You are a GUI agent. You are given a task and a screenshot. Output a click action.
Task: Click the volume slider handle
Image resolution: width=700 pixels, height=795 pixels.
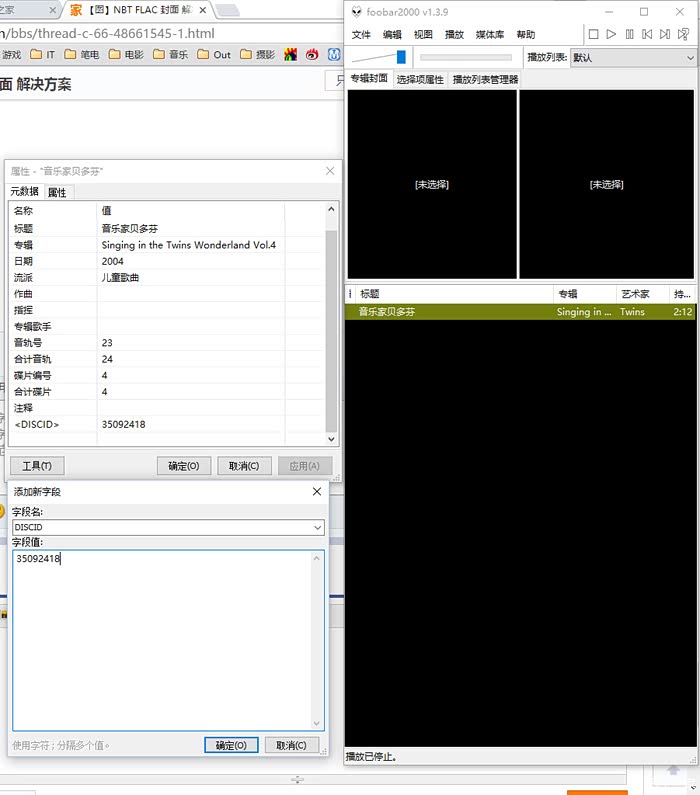pyautogui.click(x=401, y=57)
